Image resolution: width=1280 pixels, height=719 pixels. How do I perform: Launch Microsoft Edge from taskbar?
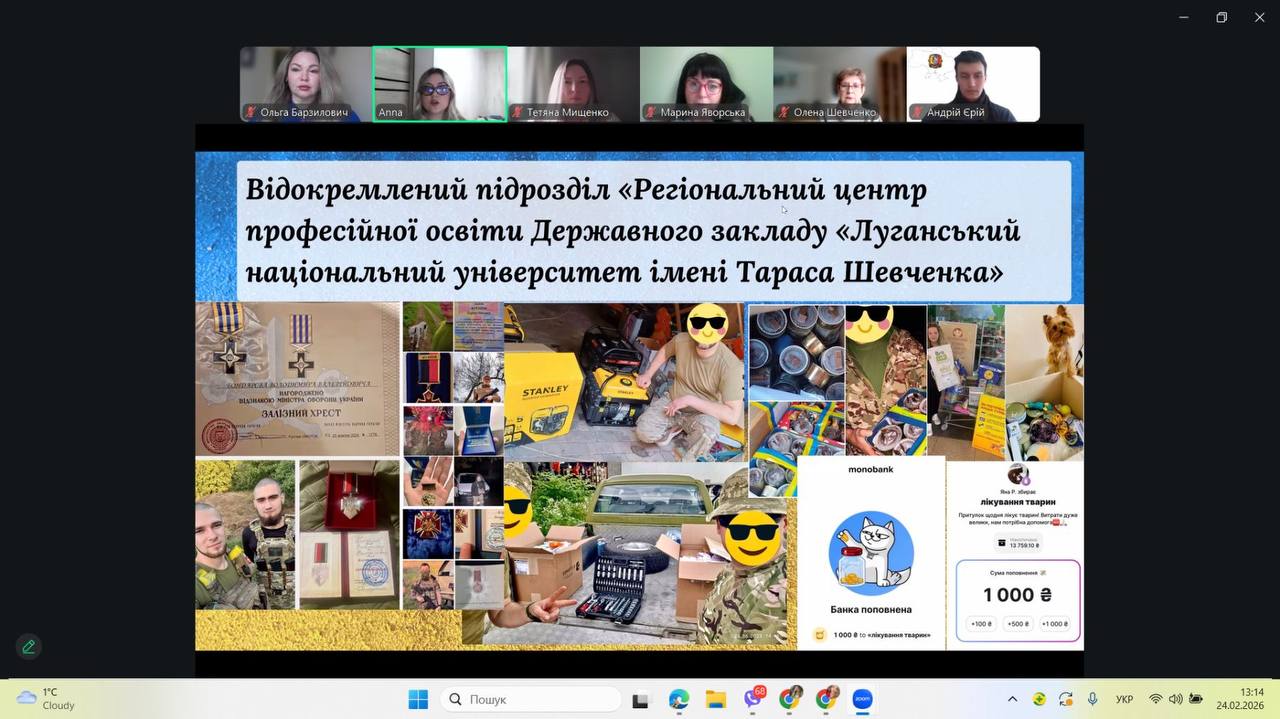679,699
